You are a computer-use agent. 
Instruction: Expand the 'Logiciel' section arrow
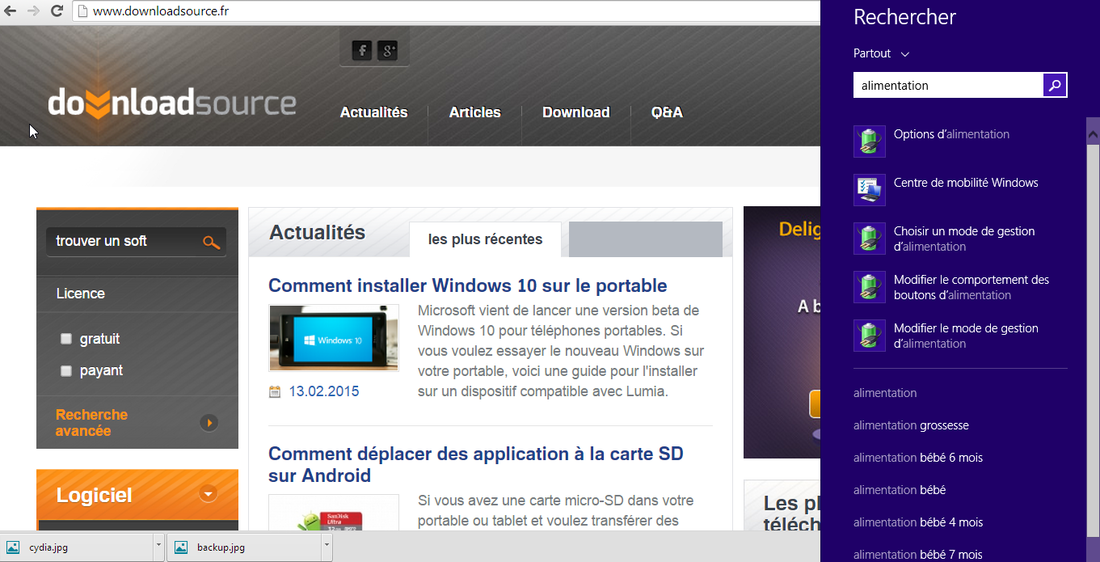(208, 494)
